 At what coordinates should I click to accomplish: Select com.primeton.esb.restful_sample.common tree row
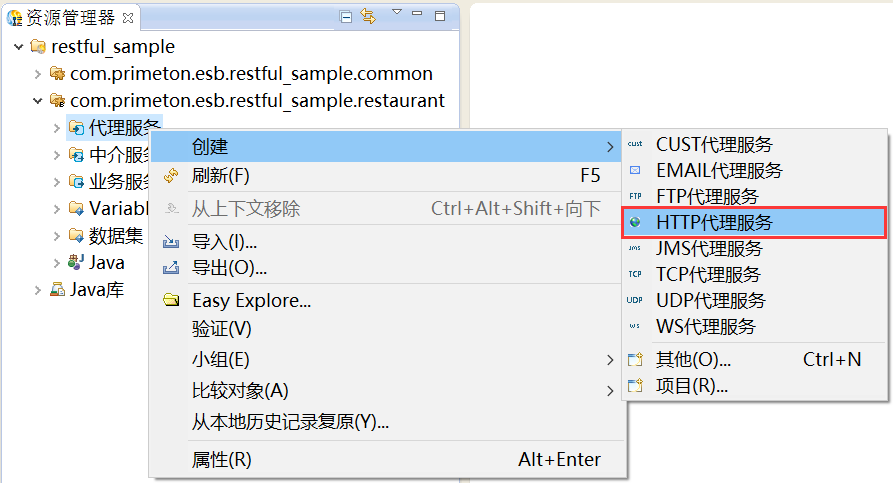(x=251, y=73)
